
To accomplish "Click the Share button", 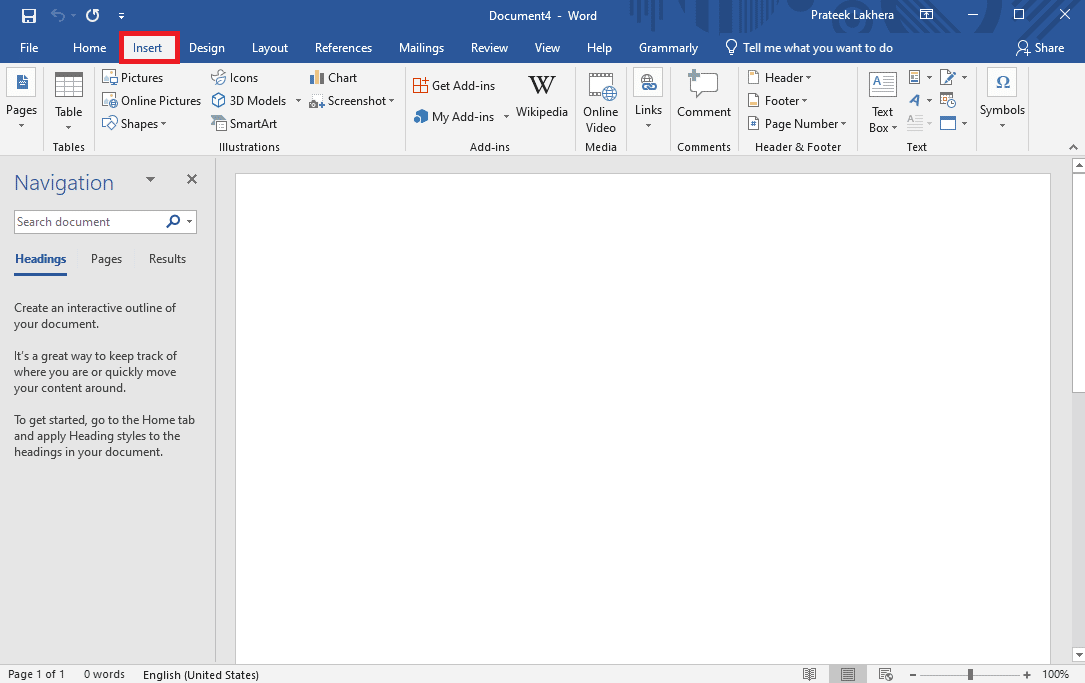I will [1040, 48].
